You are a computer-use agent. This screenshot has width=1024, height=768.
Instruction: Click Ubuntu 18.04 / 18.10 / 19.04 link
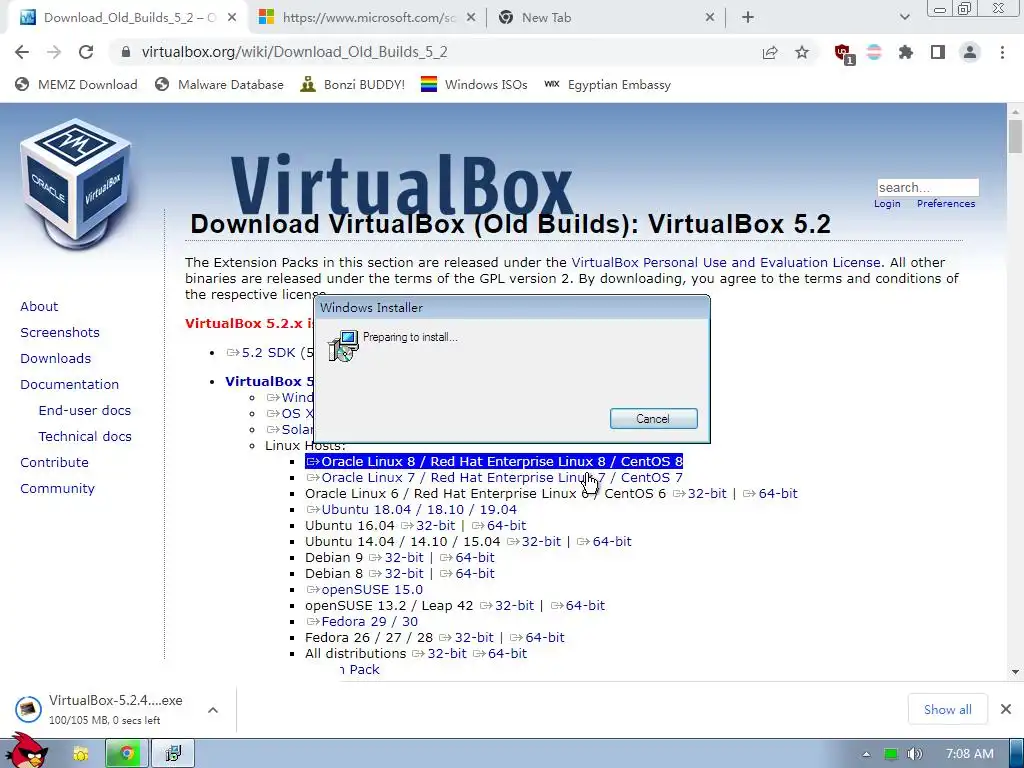click(x=411, y=509)
